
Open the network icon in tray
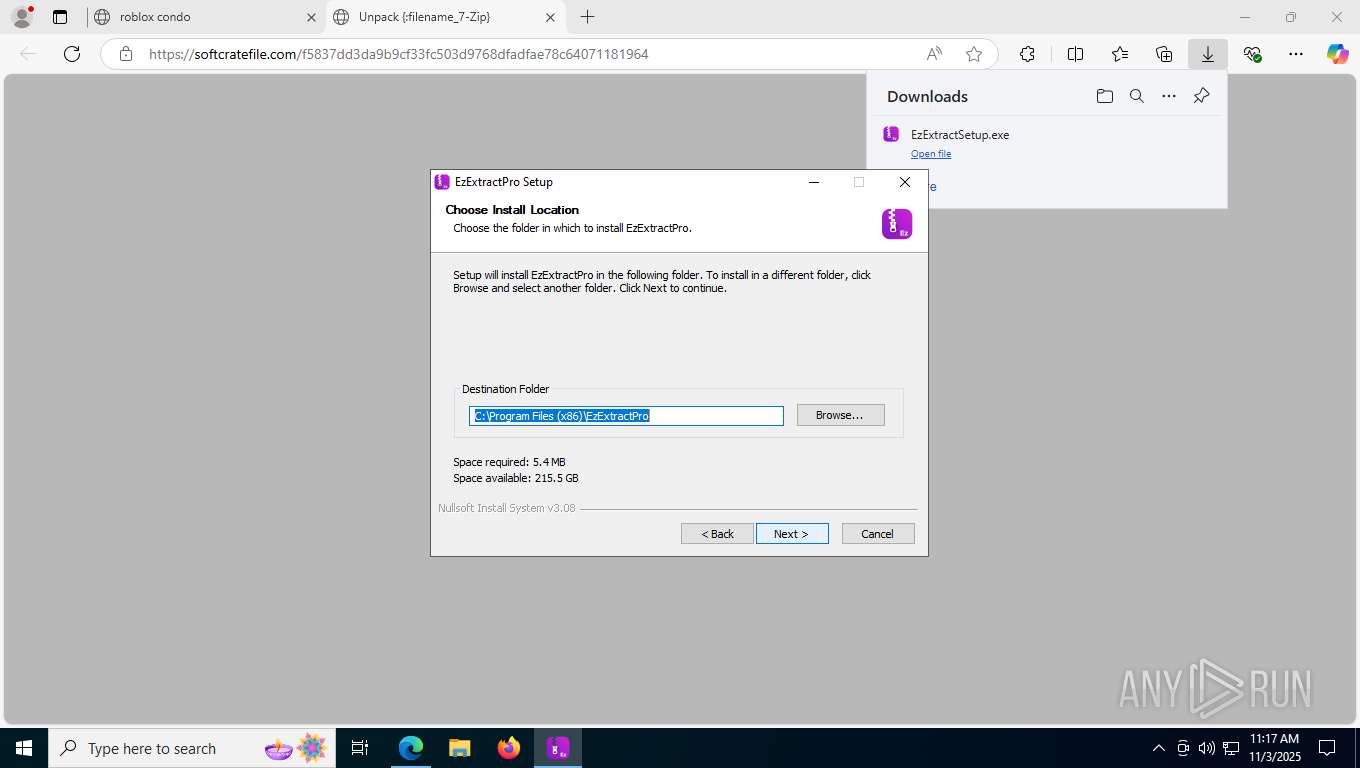1230,748
